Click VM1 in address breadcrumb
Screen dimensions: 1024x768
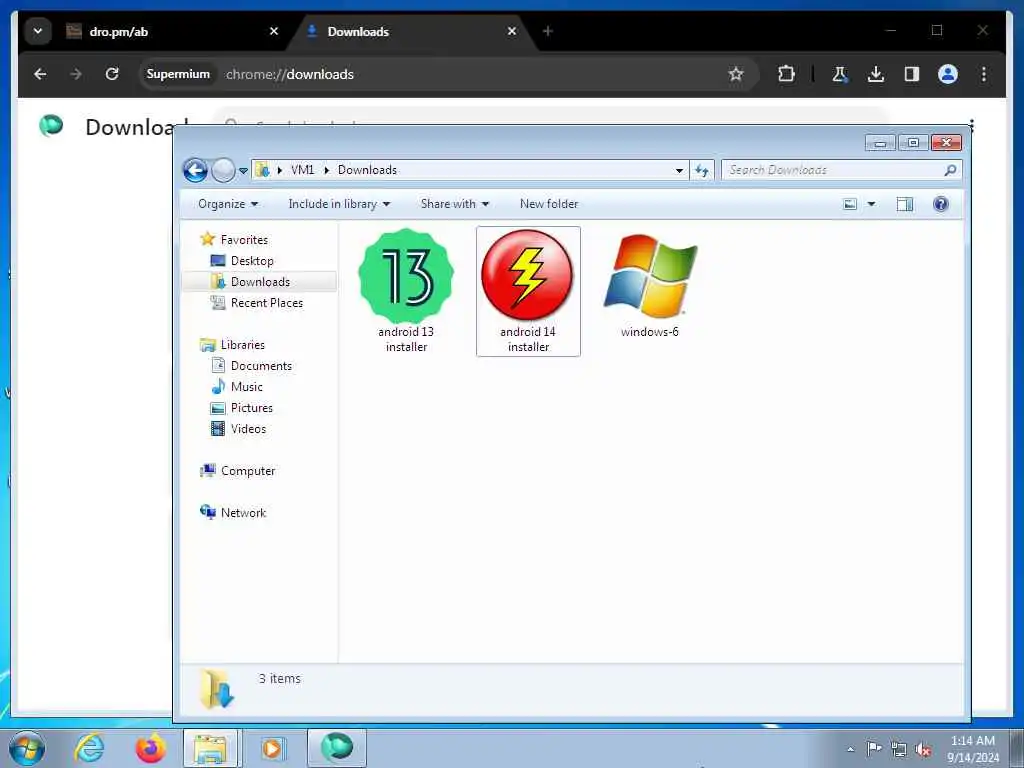[x=302, y=170]
